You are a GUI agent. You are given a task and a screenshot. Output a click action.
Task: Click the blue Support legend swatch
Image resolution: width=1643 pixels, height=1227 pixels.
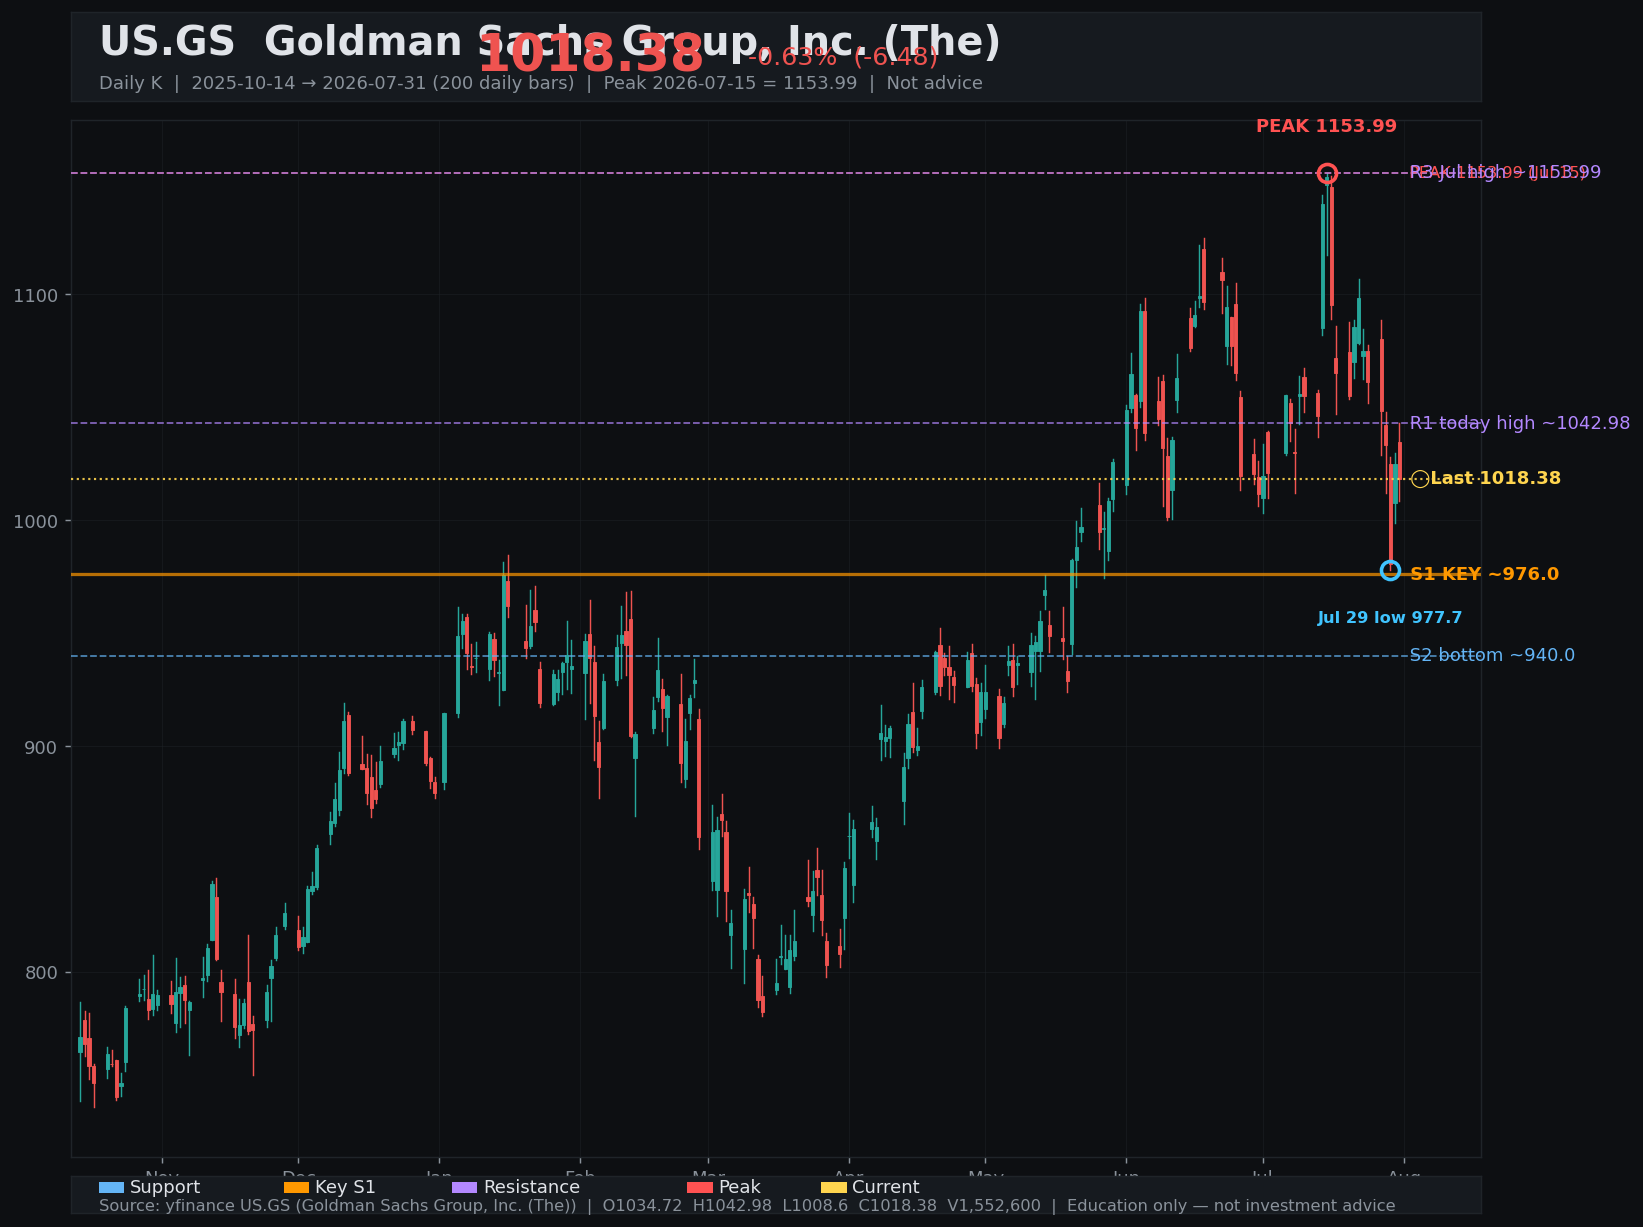111,1187
